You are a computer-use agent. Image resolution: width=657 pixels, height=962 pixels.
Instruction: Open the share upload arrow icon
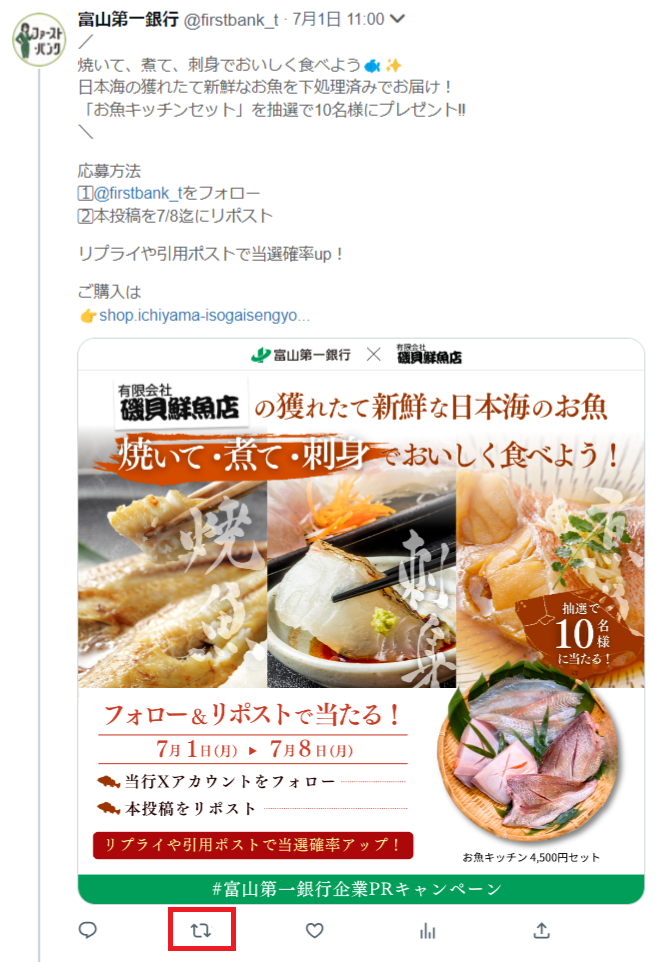(541, 931)
